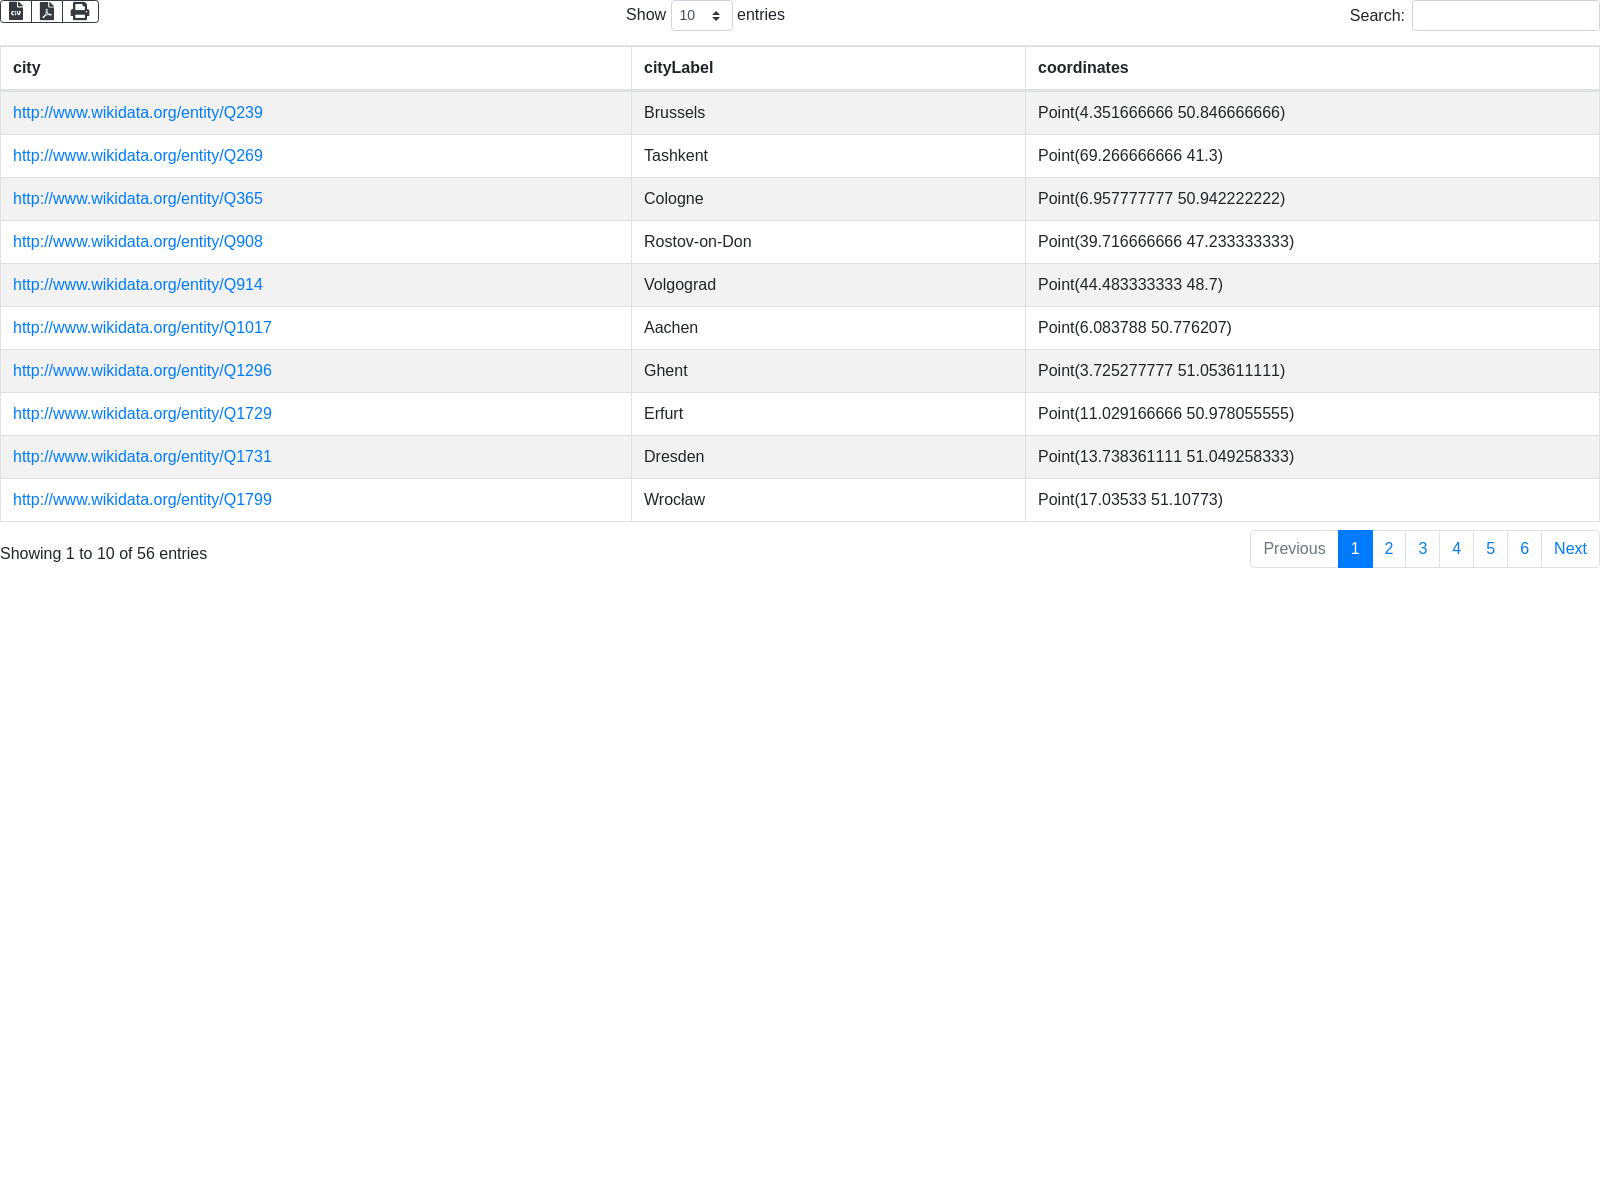Go to page 2 of results

[1388, 549]
